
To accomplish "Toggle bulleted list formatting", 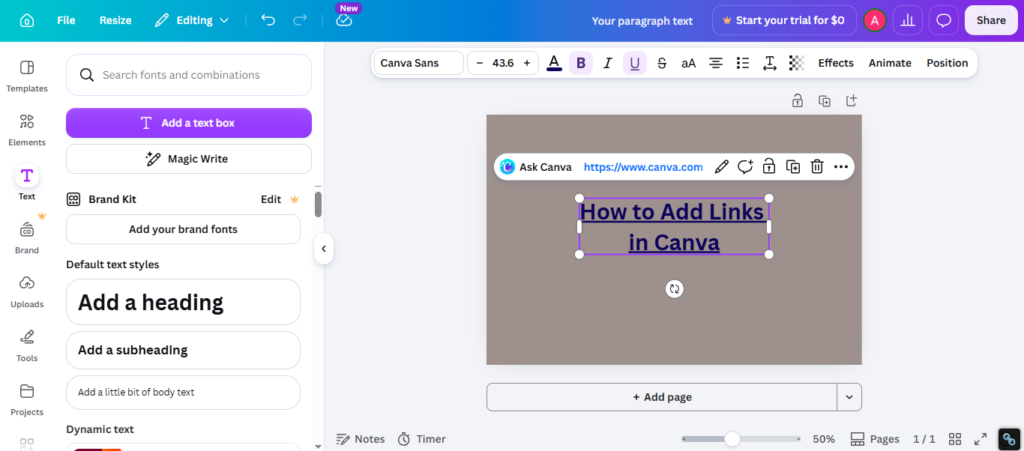I will coord(743,63).
